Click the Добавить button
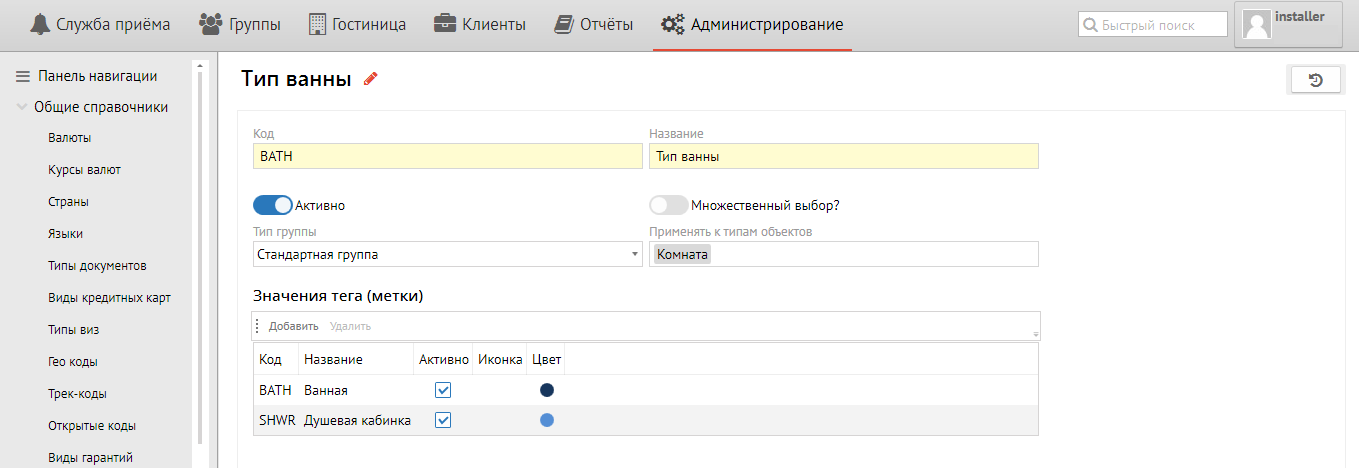 293,326
